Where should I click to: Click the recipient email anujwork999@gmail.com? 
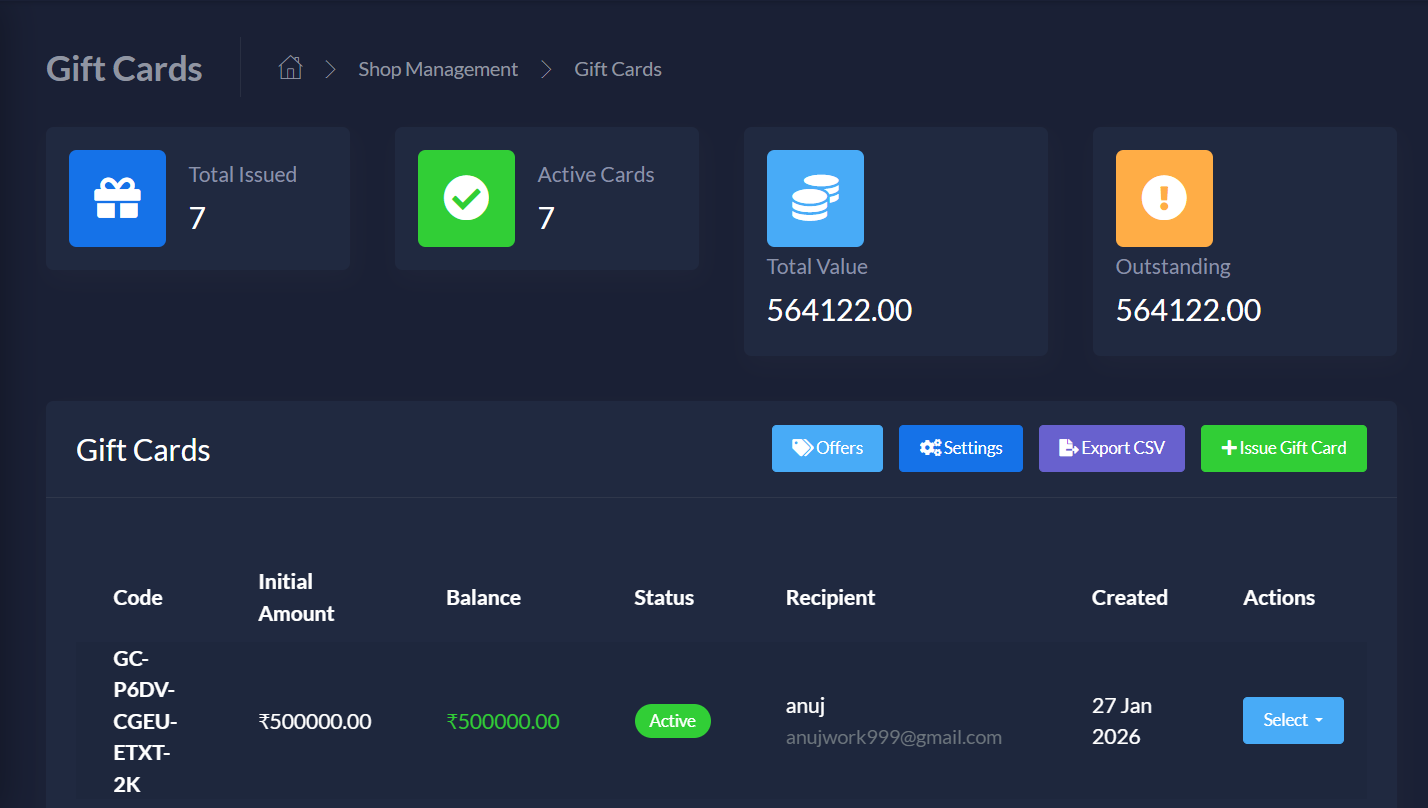tap(893, 738)
